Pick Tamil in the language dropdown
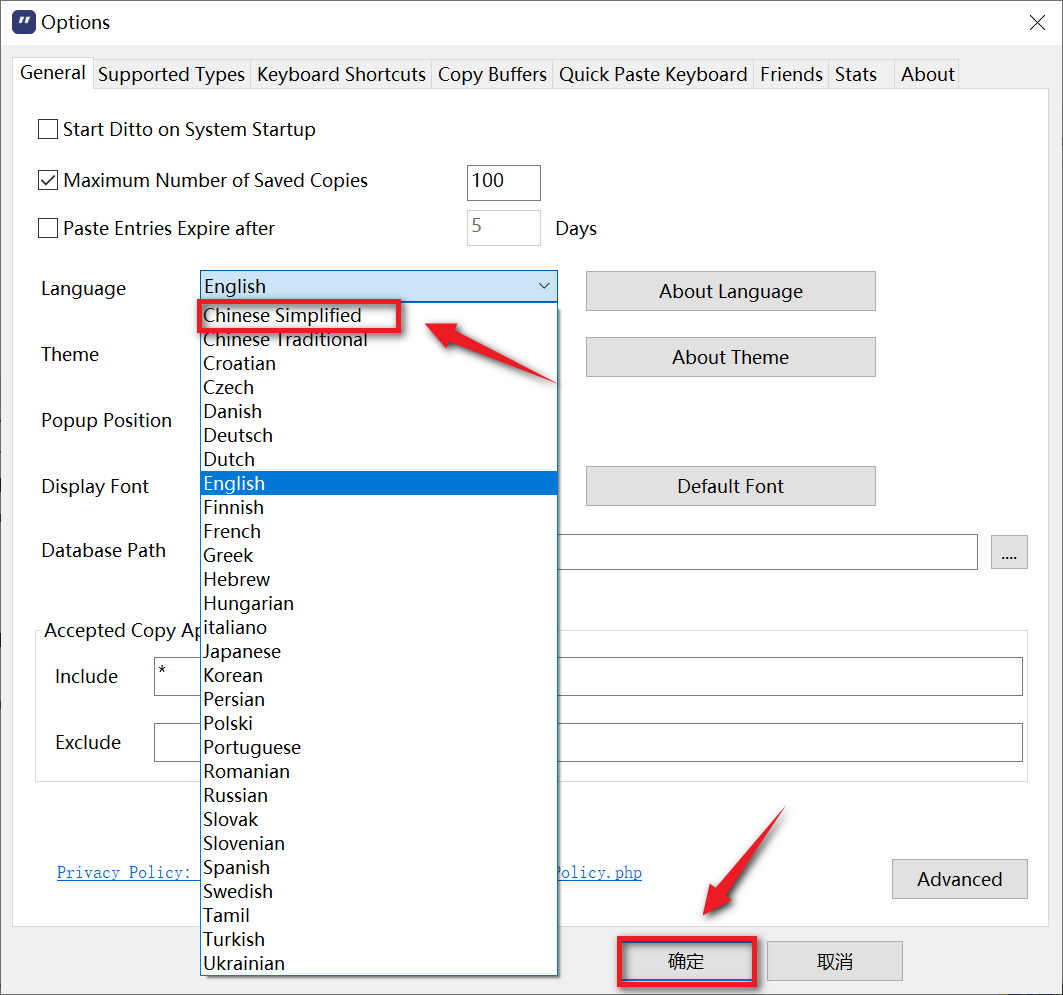 tap(379, 915)
